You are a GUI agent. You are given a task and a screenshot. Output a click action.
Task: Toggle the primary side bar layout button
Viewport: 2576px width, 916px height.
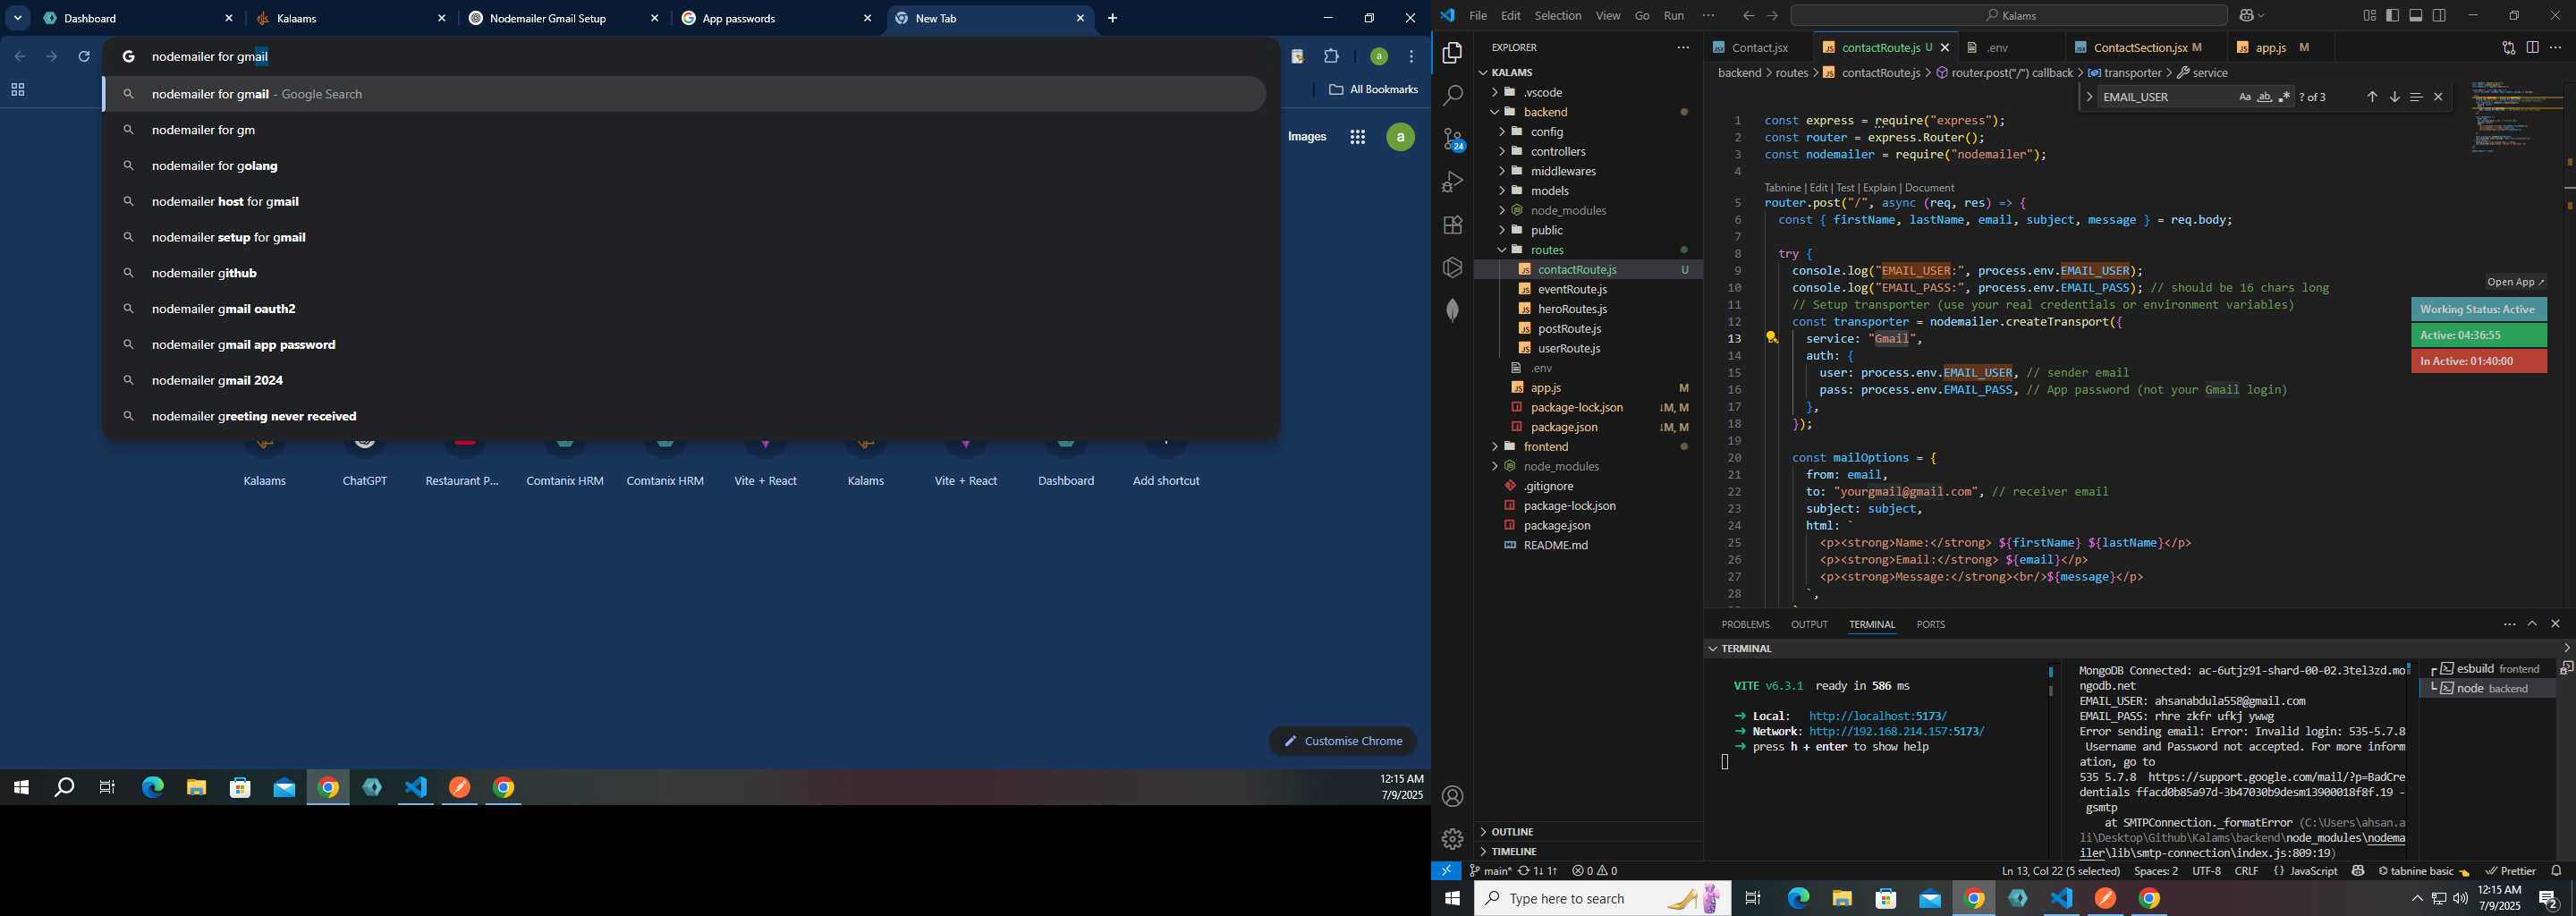point(2392,15)
